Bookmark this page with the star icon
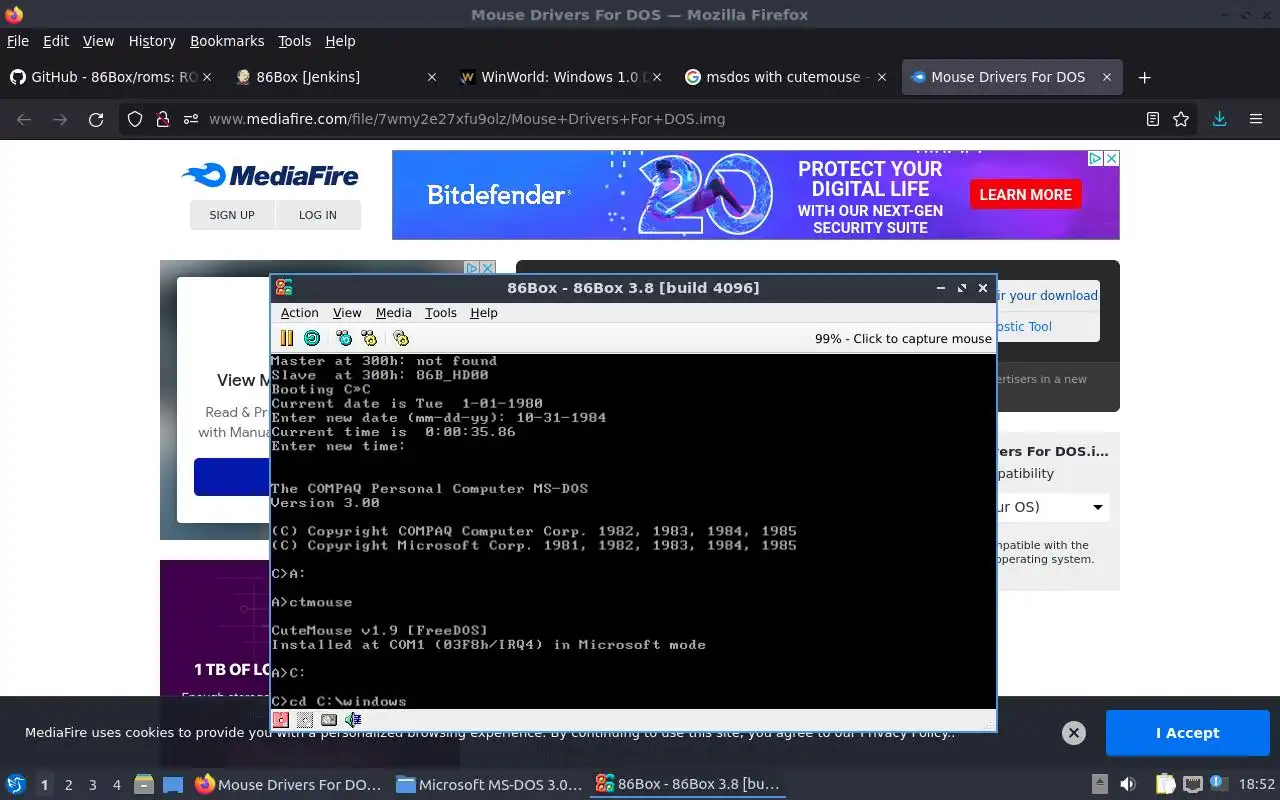 click(1181, 119)
